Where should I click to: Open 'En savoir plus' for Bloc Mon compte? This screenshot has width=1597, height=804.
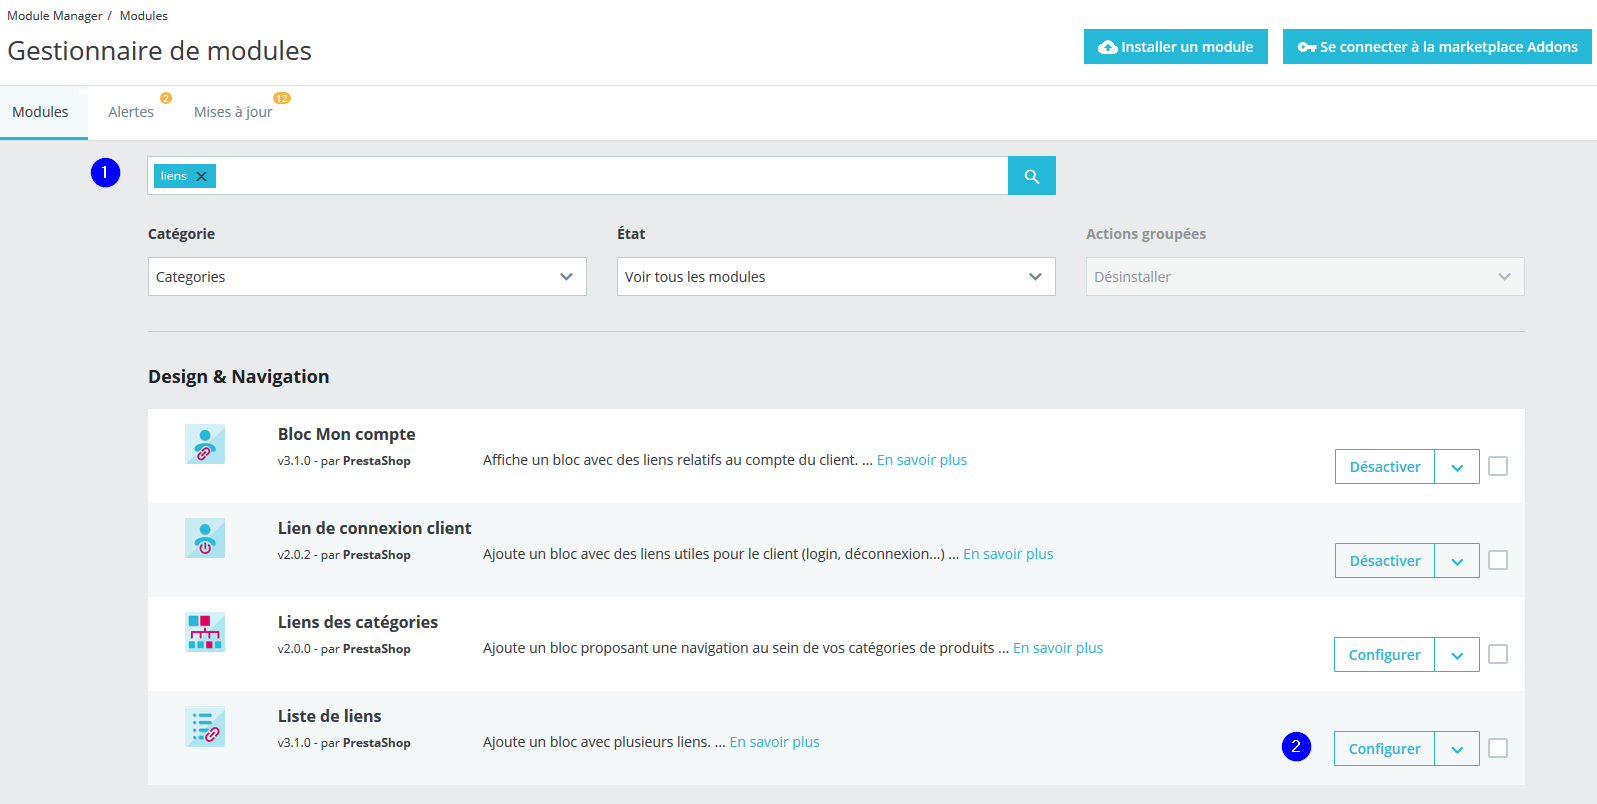[x=922, y=460]
